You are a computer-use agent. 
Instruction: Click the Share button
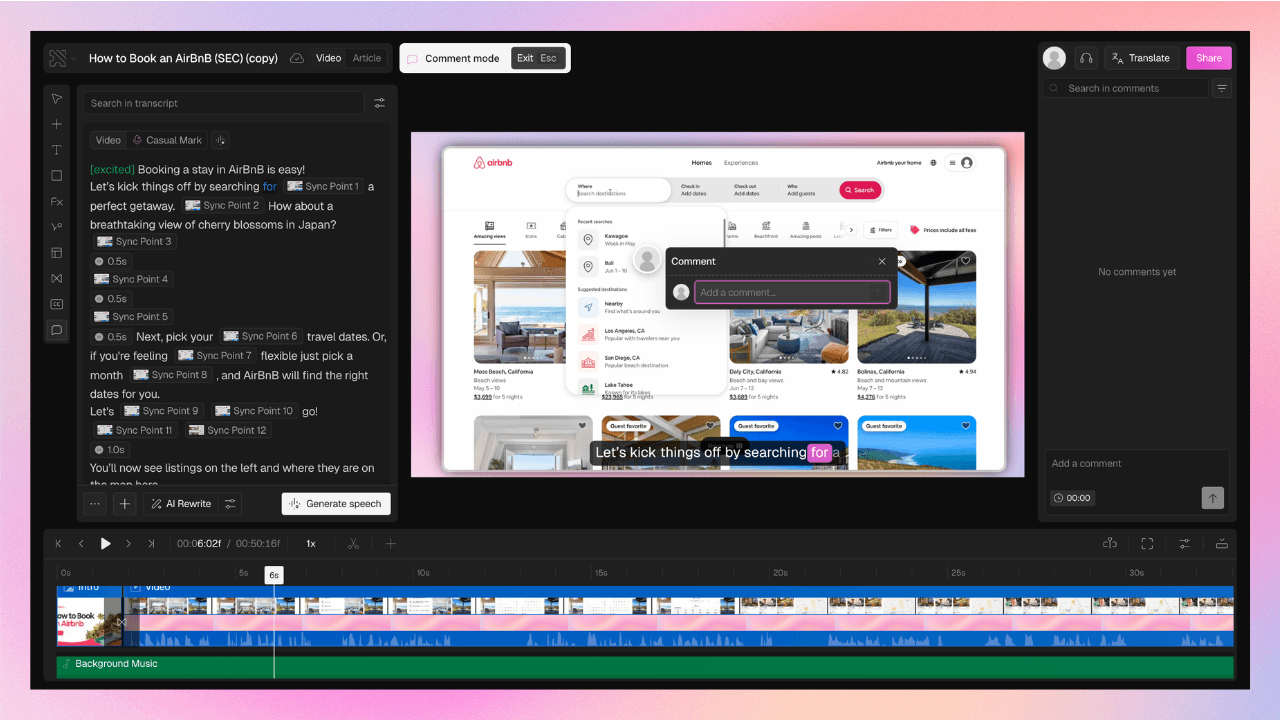(1209, 58)
